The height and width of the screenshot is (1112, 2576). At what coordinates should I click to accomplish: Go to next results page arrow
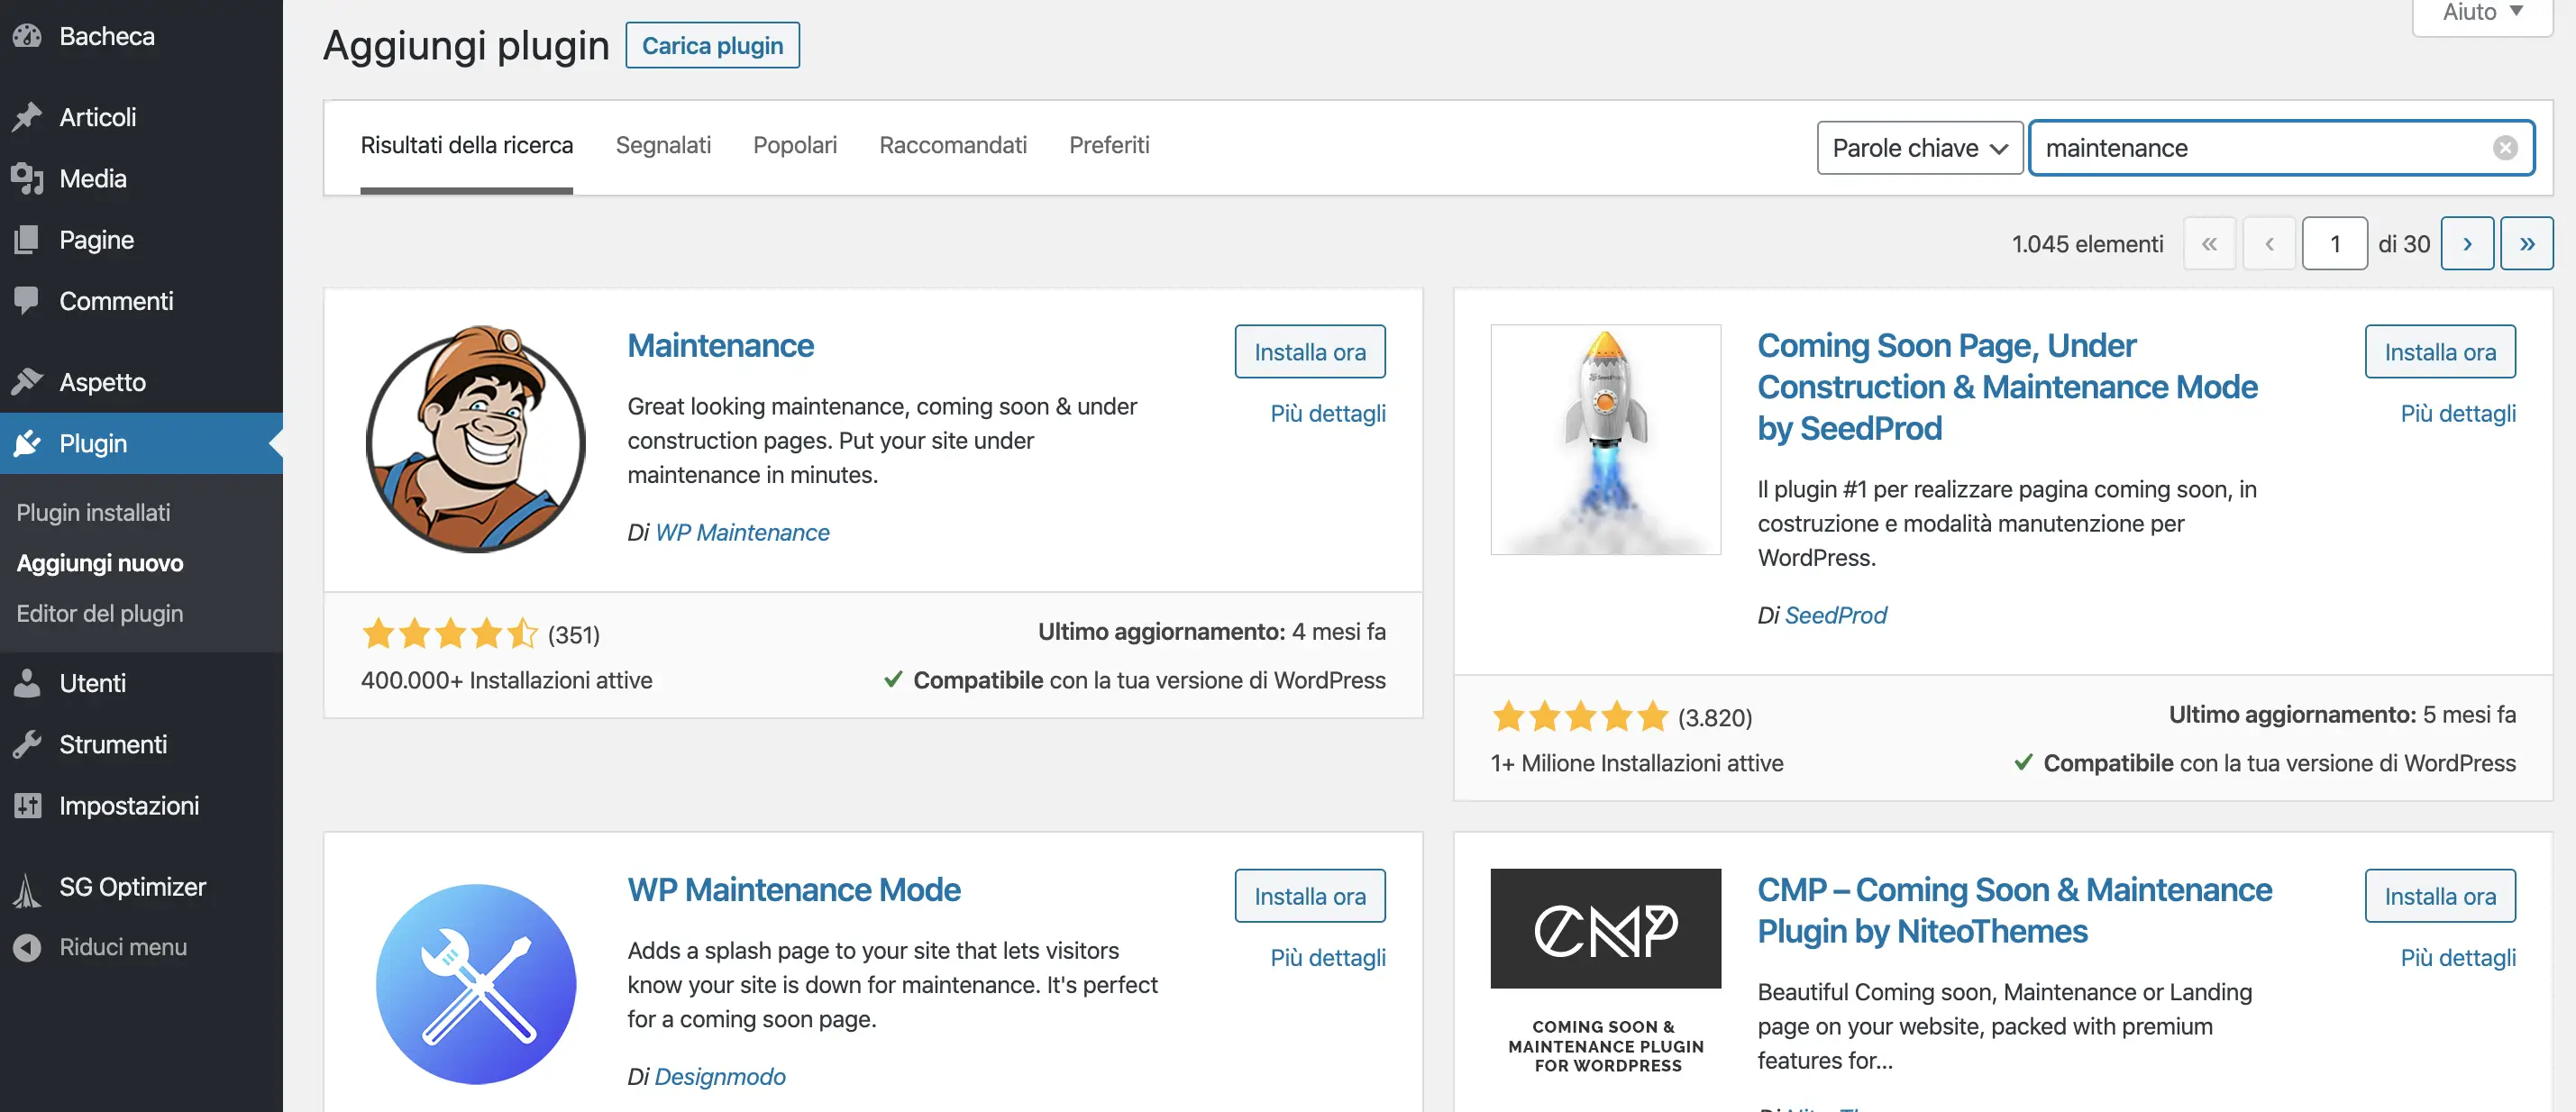pyautogui.click(x=2466, y=244)
